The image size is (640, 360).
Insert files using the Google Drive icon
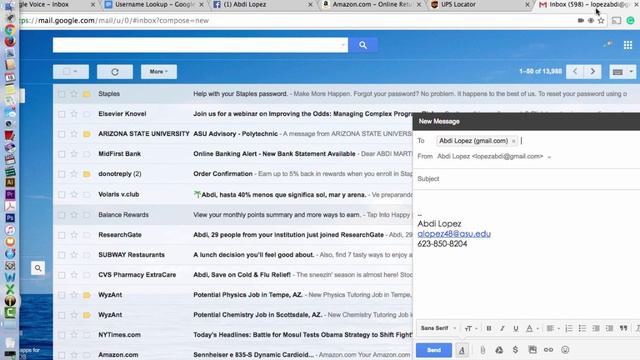[x=499, y=350]
